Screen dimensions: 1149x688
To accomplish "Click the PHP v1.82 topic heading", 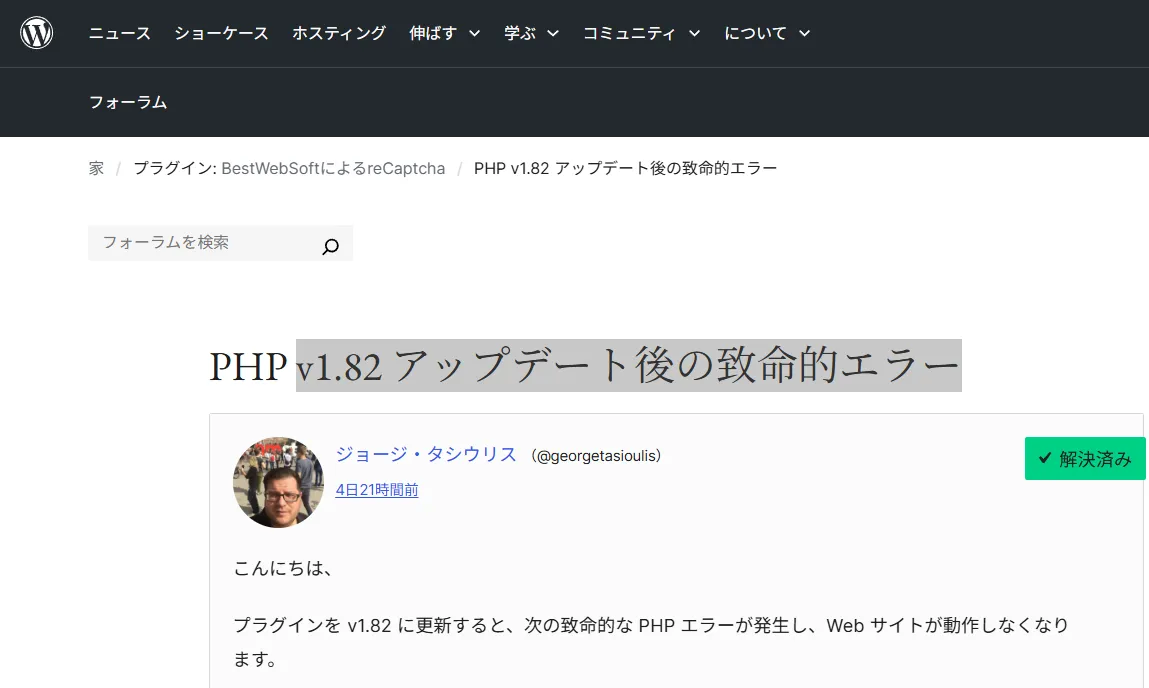I will pyautogui.click(x=585, y=366).
